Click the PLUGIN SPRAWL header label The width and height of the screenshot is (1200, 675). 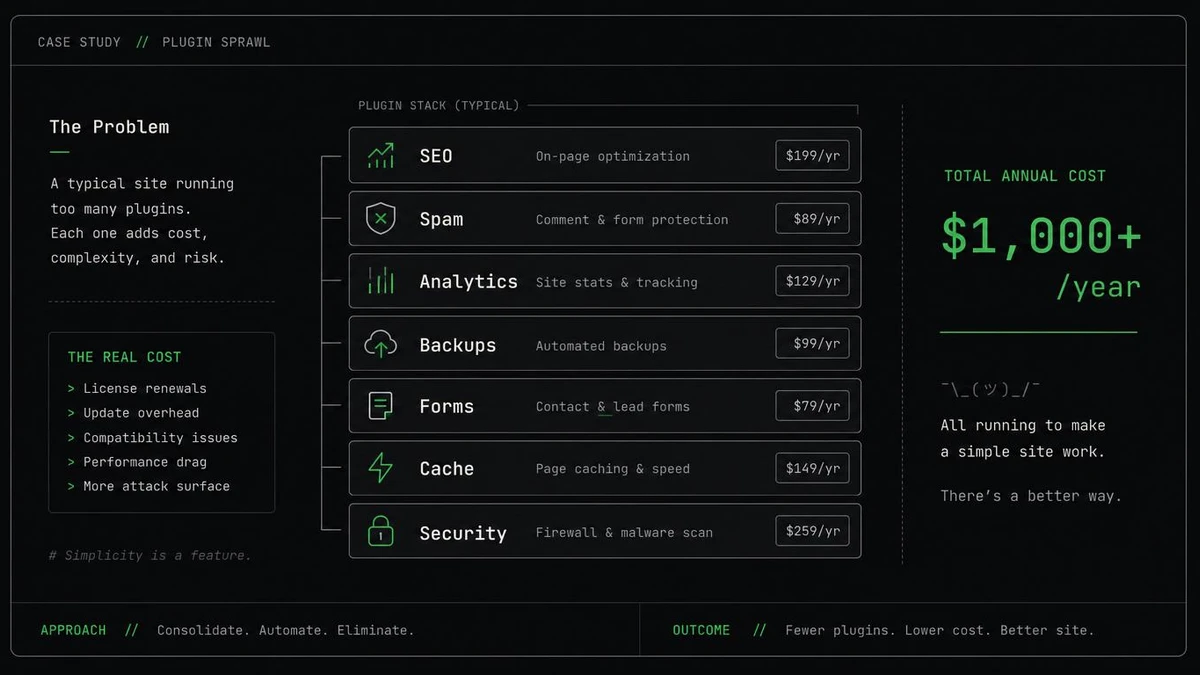point(216,42)
